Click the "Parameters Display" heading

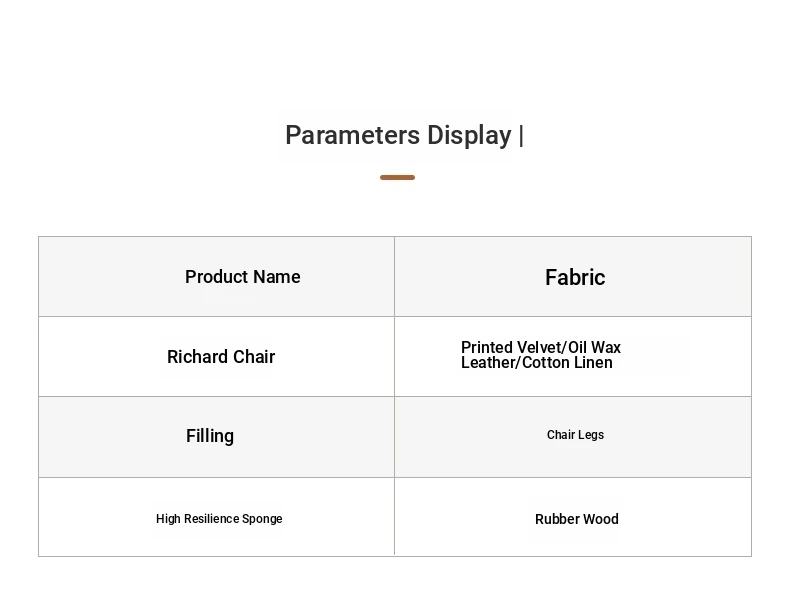coord(398,135)
